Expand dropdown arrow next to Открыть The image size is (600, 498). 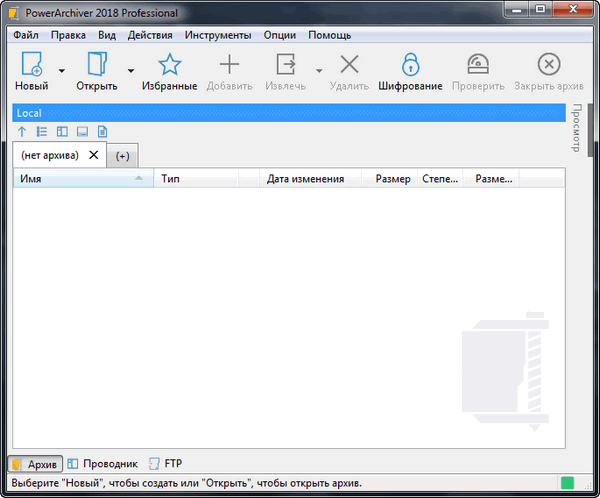pyautogui.click(x=131, y=70)
